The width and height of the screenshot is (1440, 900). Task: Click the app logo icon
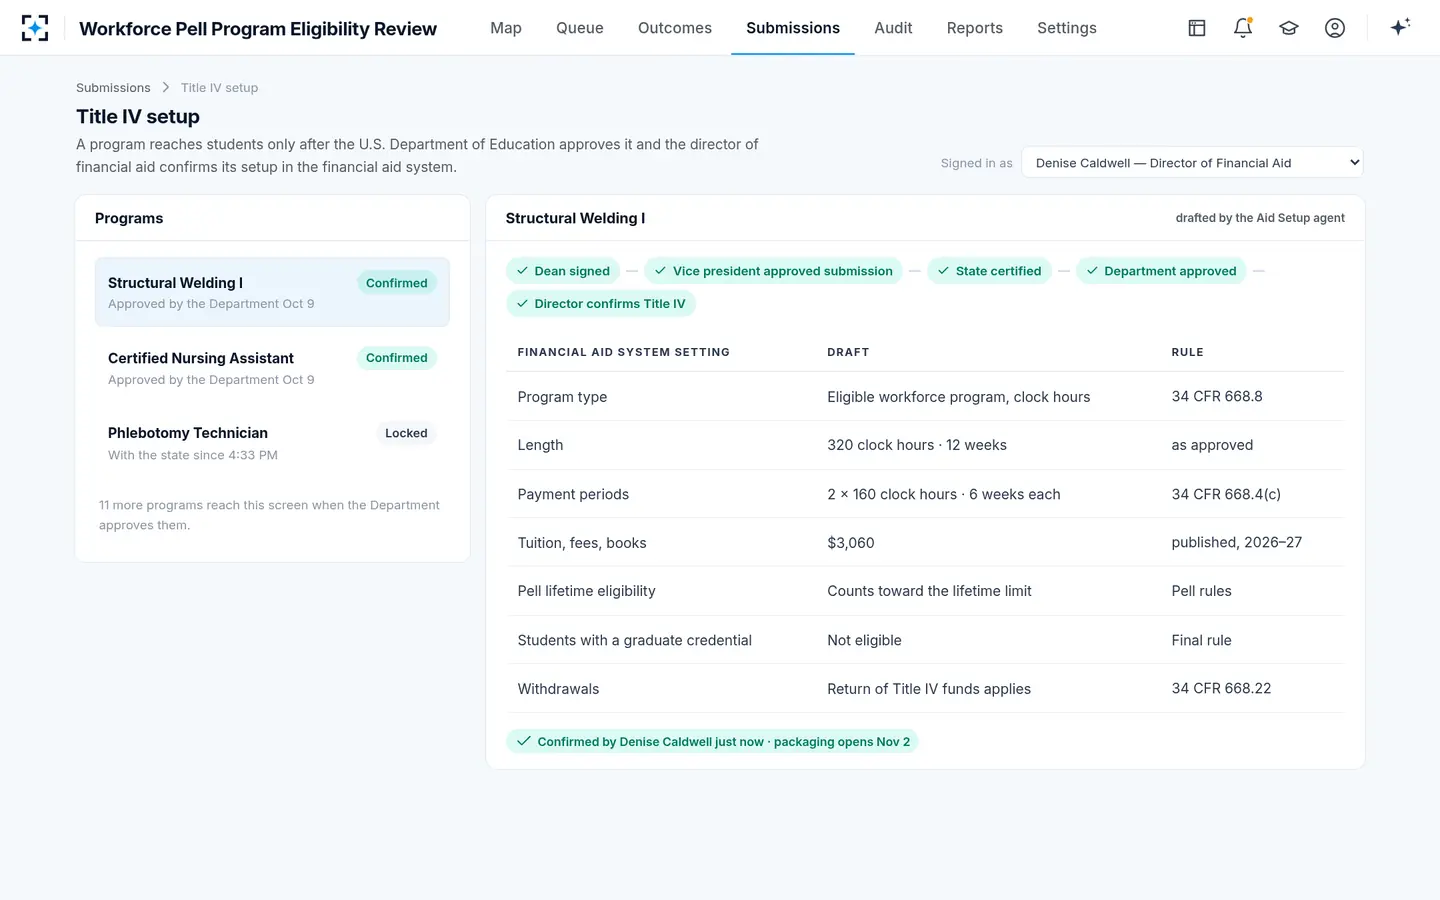tap(35, 28)
